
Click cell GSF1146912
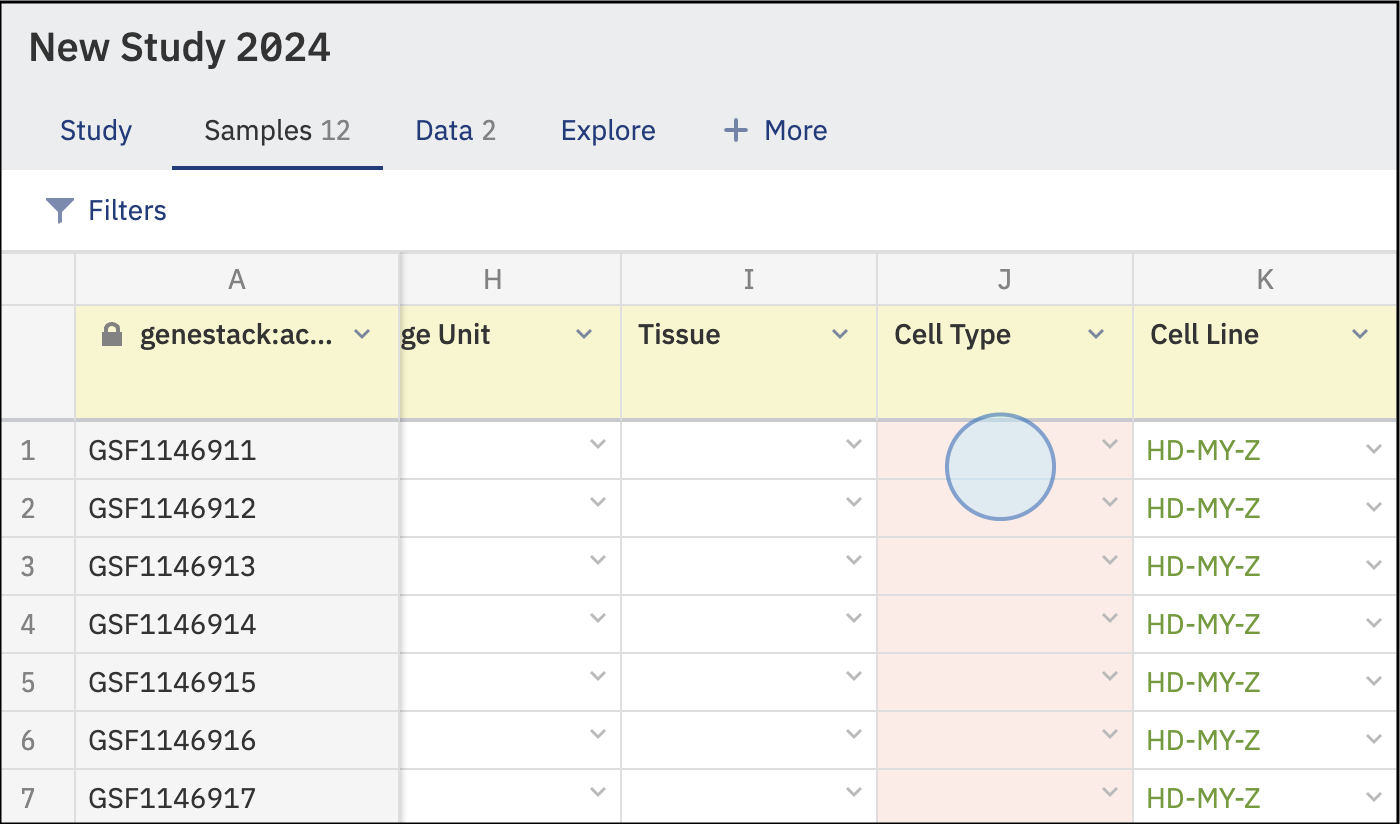(237, 508)
